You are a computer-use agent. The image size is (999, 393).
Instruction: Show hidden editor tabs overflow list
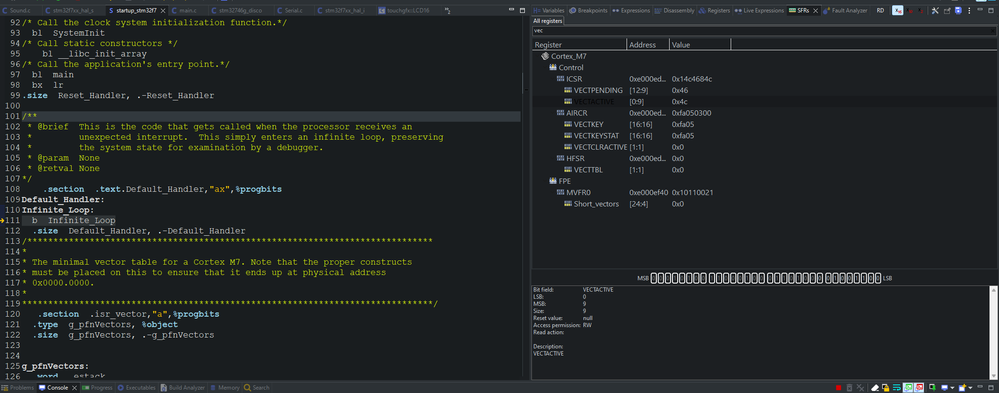click(x=447, y=11)
